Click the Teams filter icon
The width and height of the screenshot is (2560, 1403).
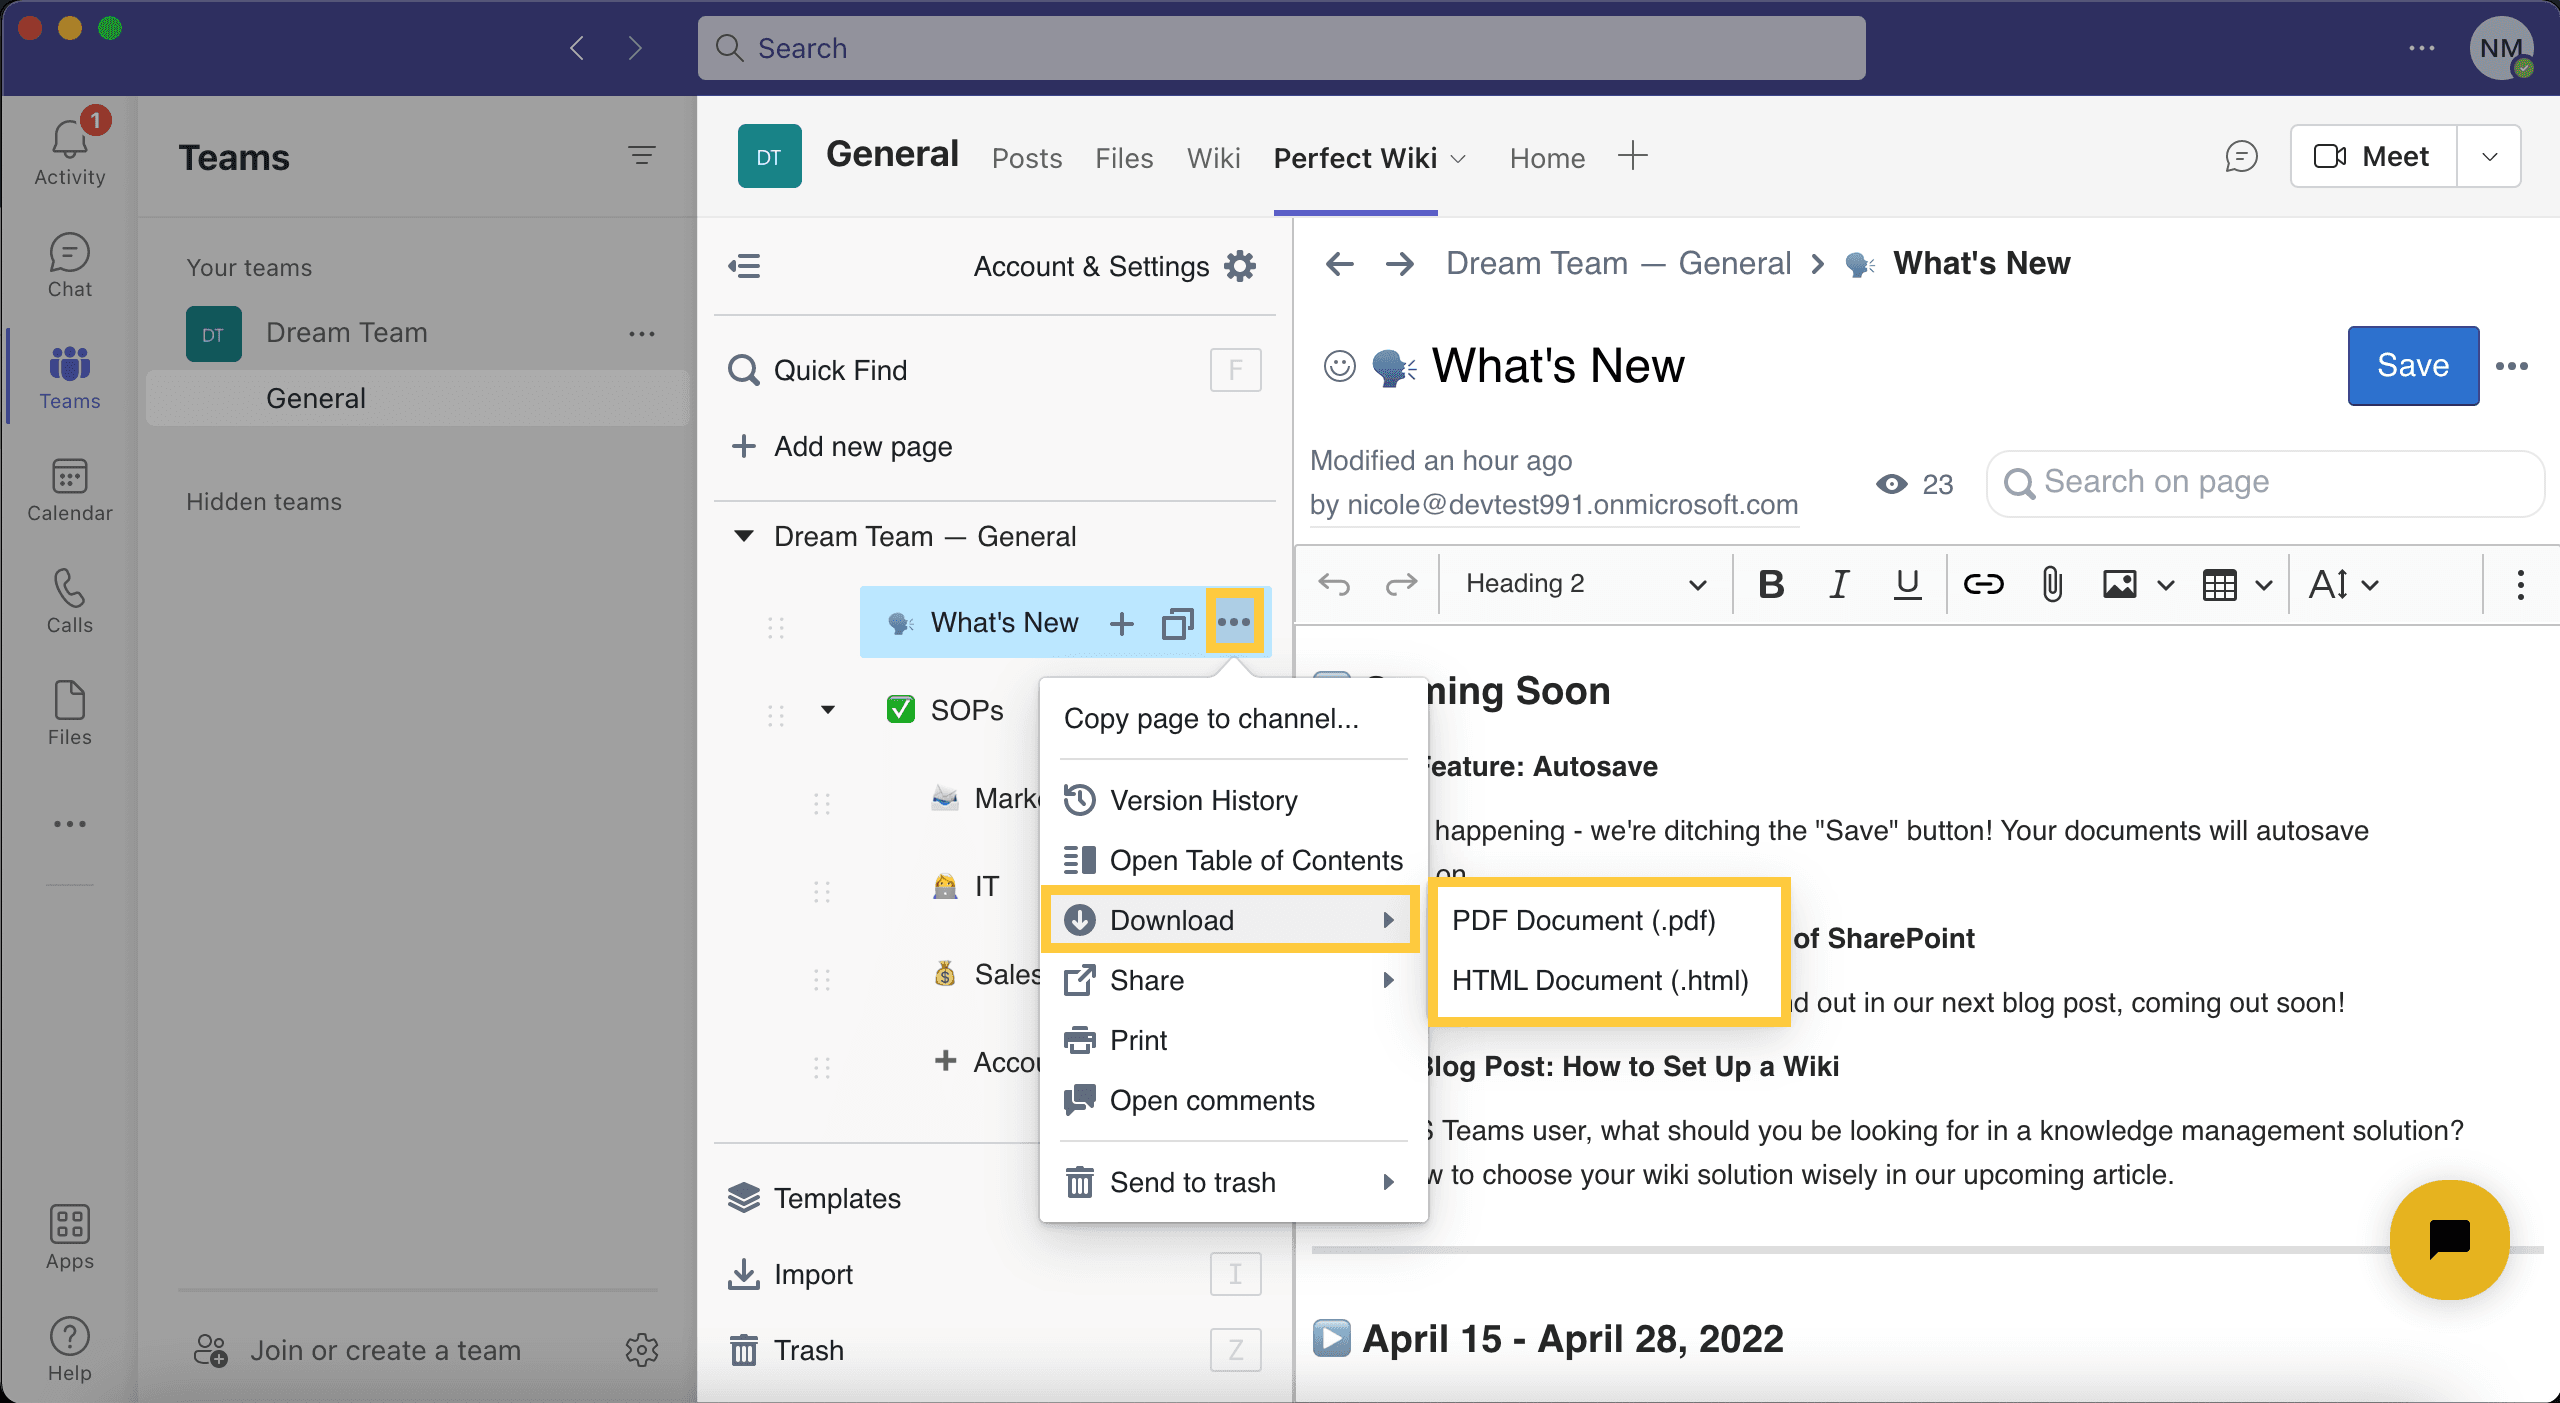click(642, 155)
